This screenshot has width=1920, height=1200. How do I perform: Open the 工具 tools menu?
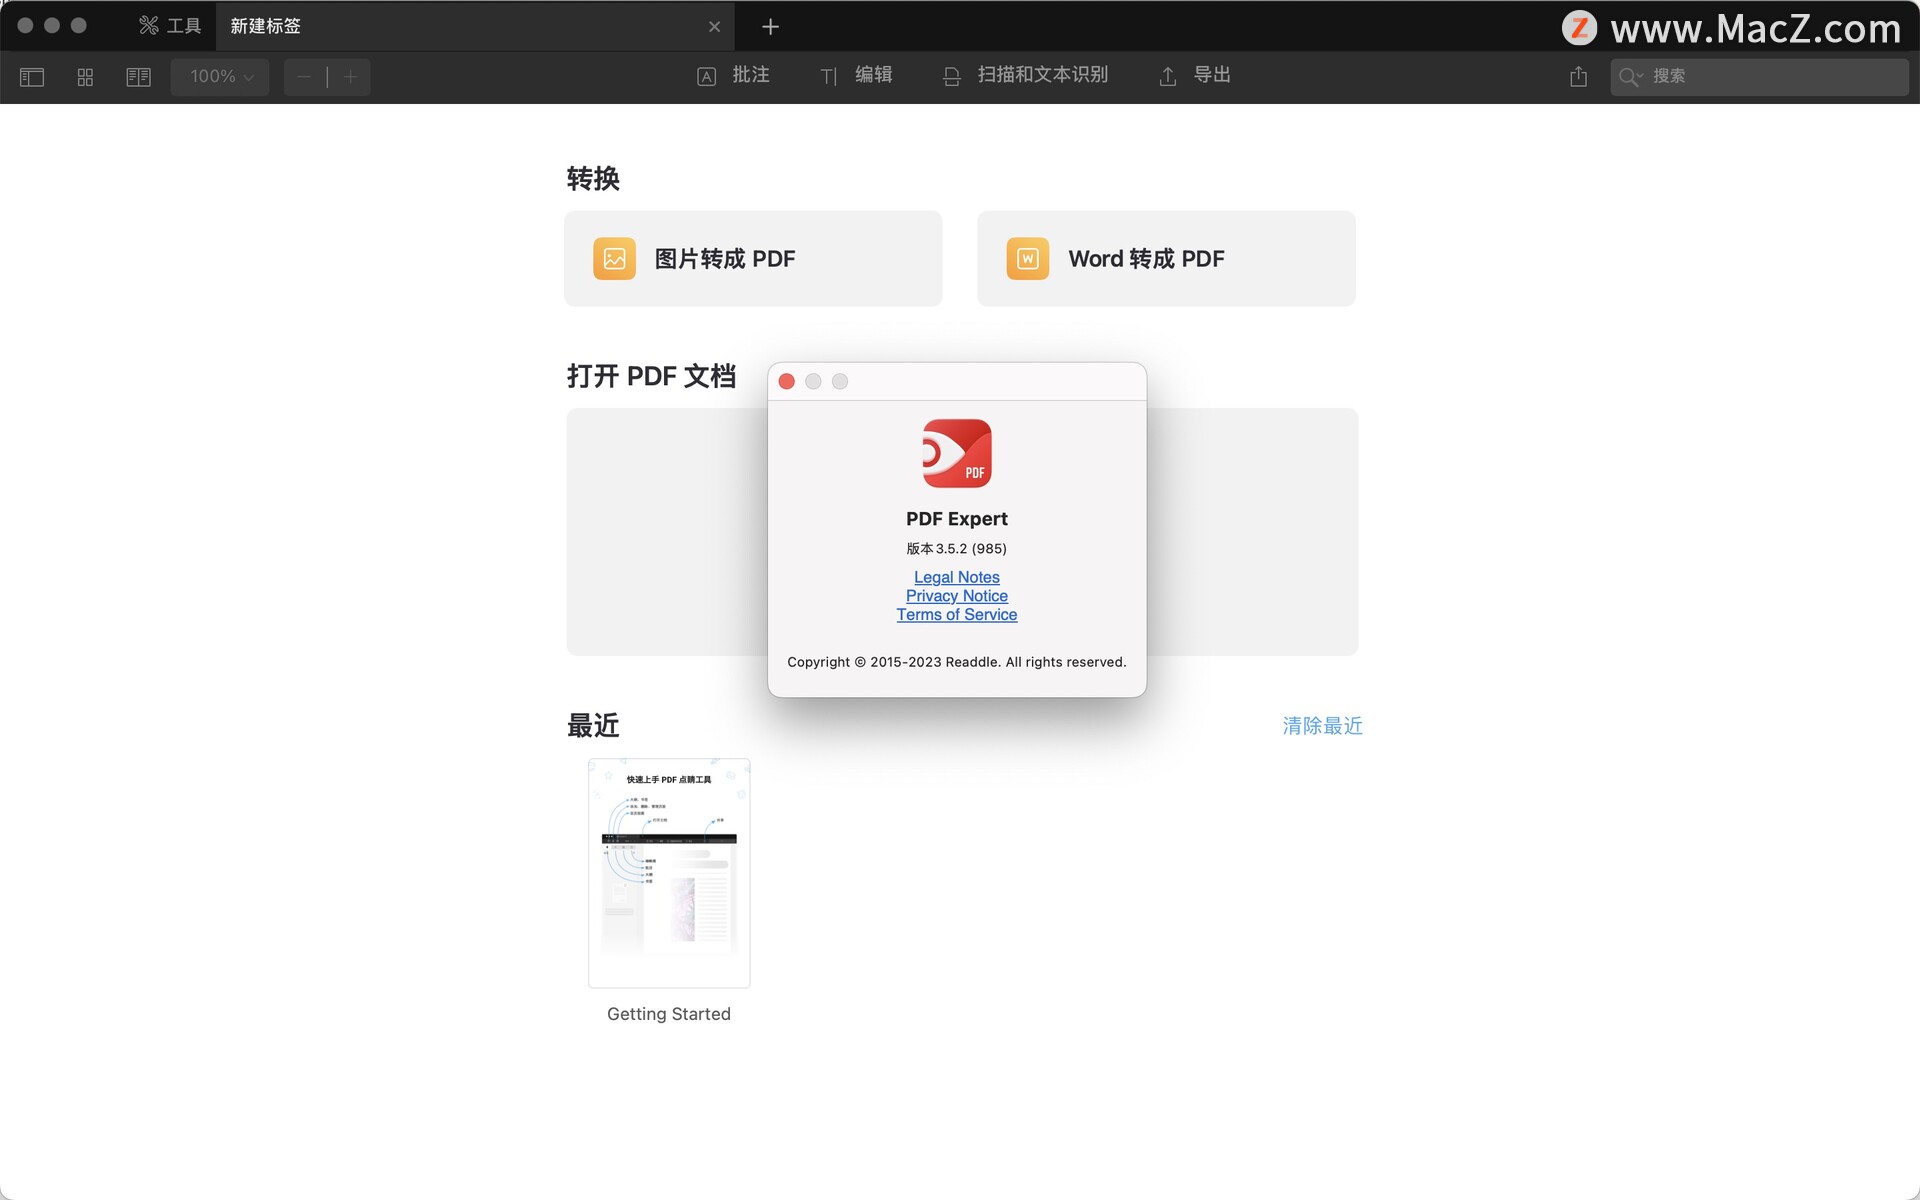tap(170, 26)
